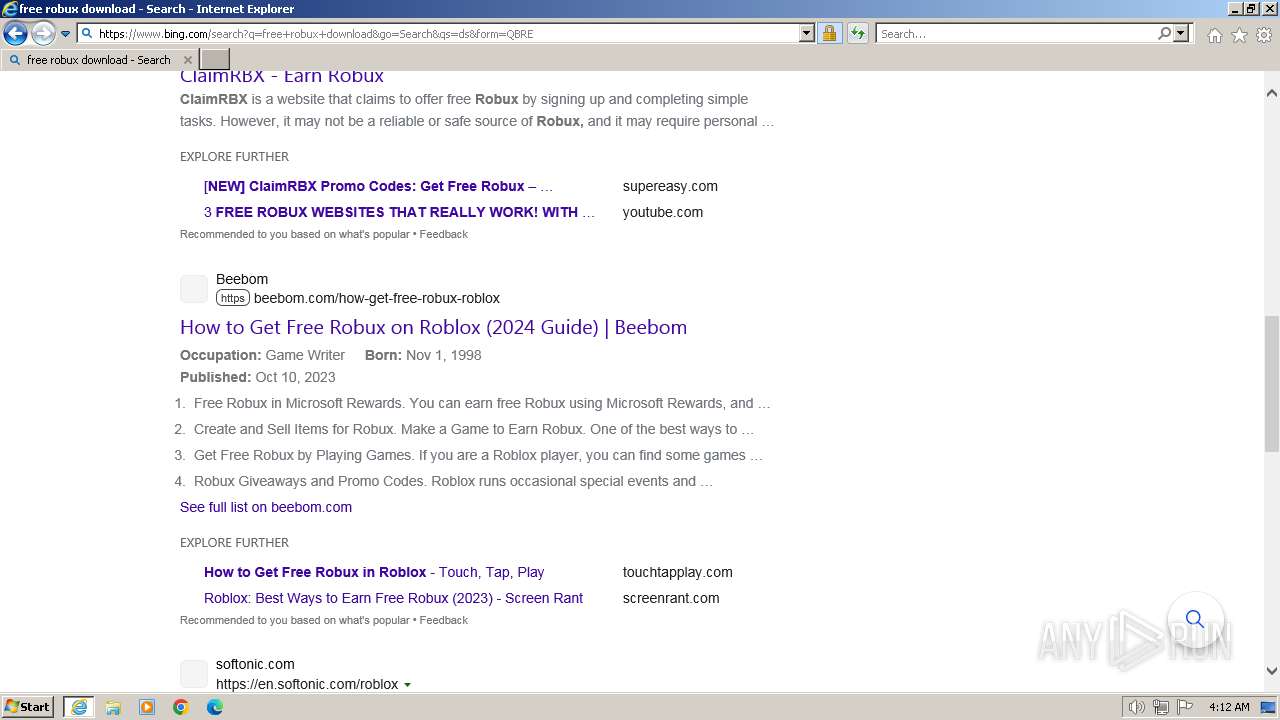The width and height of the screenshot is (1280, 720).
Task: Click the Feedback link under Beebom result
Action: 443,620
